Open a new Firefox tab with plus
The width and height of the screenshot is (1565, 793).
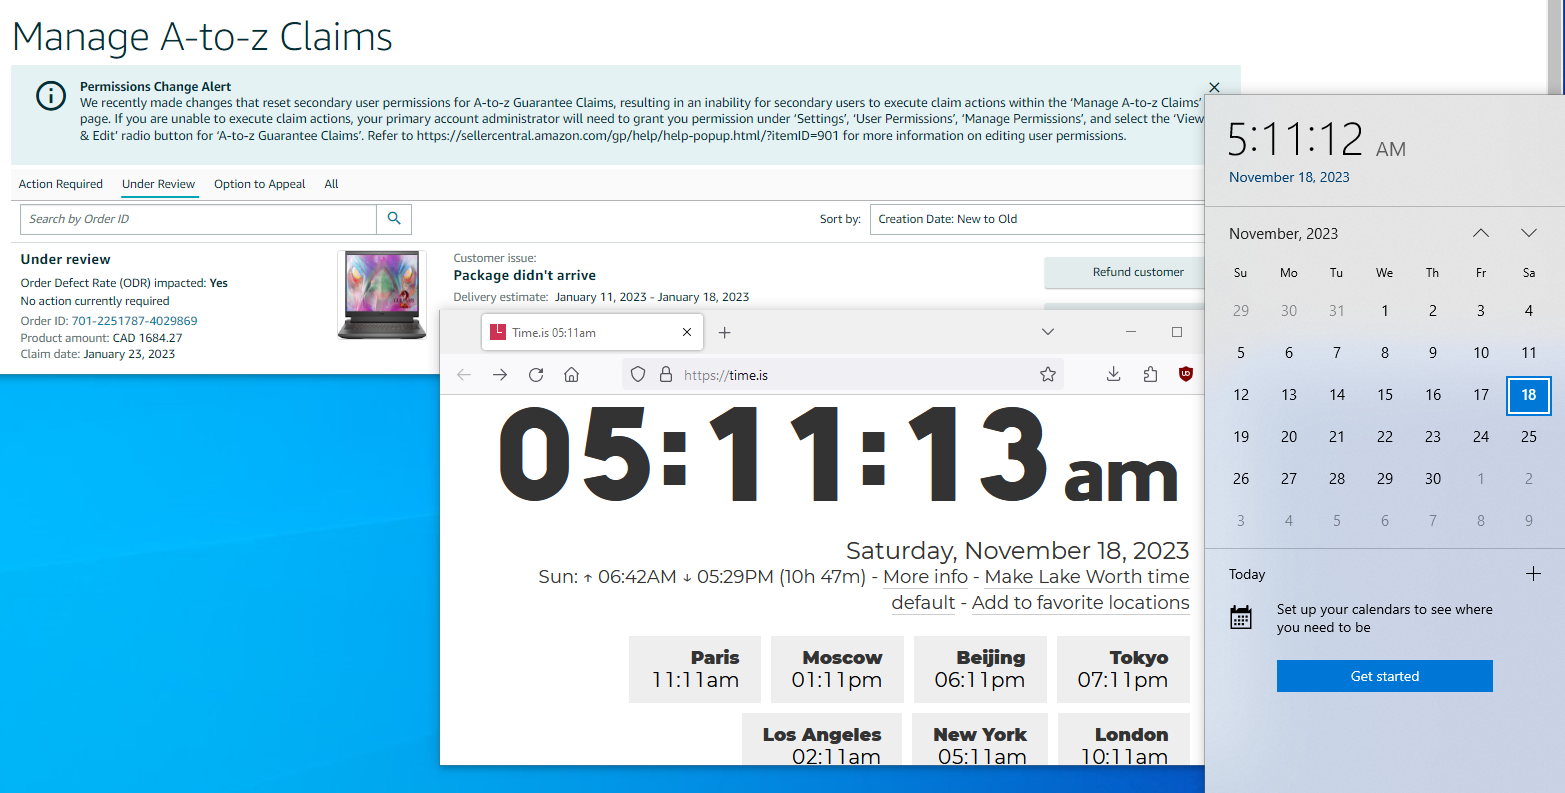(x=725, y=332)
